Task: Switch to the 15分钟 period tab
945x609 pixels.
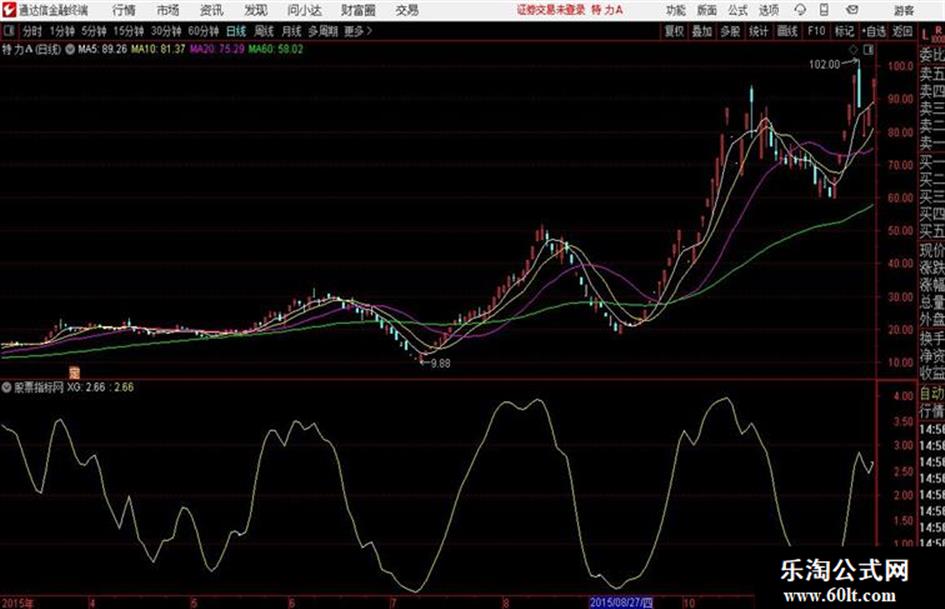Action: click(x=128, y=31)
